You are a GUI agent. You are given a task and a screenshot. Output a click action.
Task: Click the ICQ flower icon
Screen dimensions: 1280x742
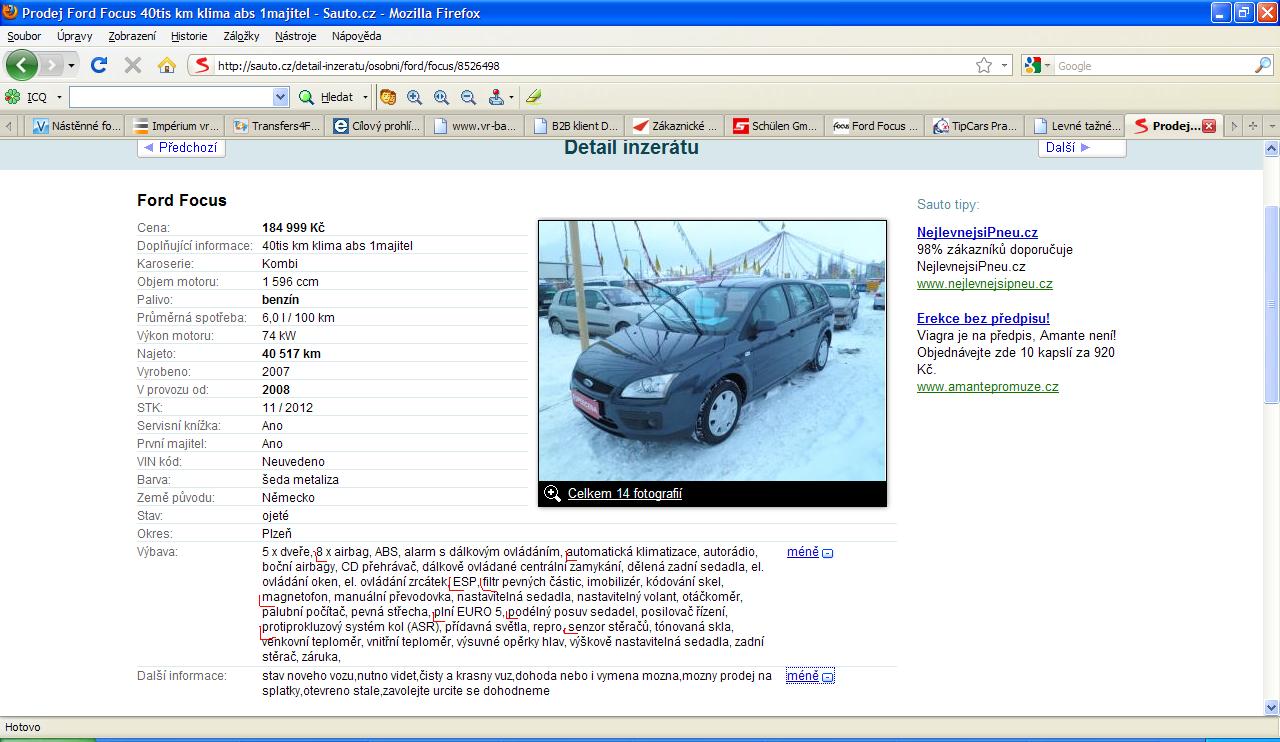(x=13, y=97)
